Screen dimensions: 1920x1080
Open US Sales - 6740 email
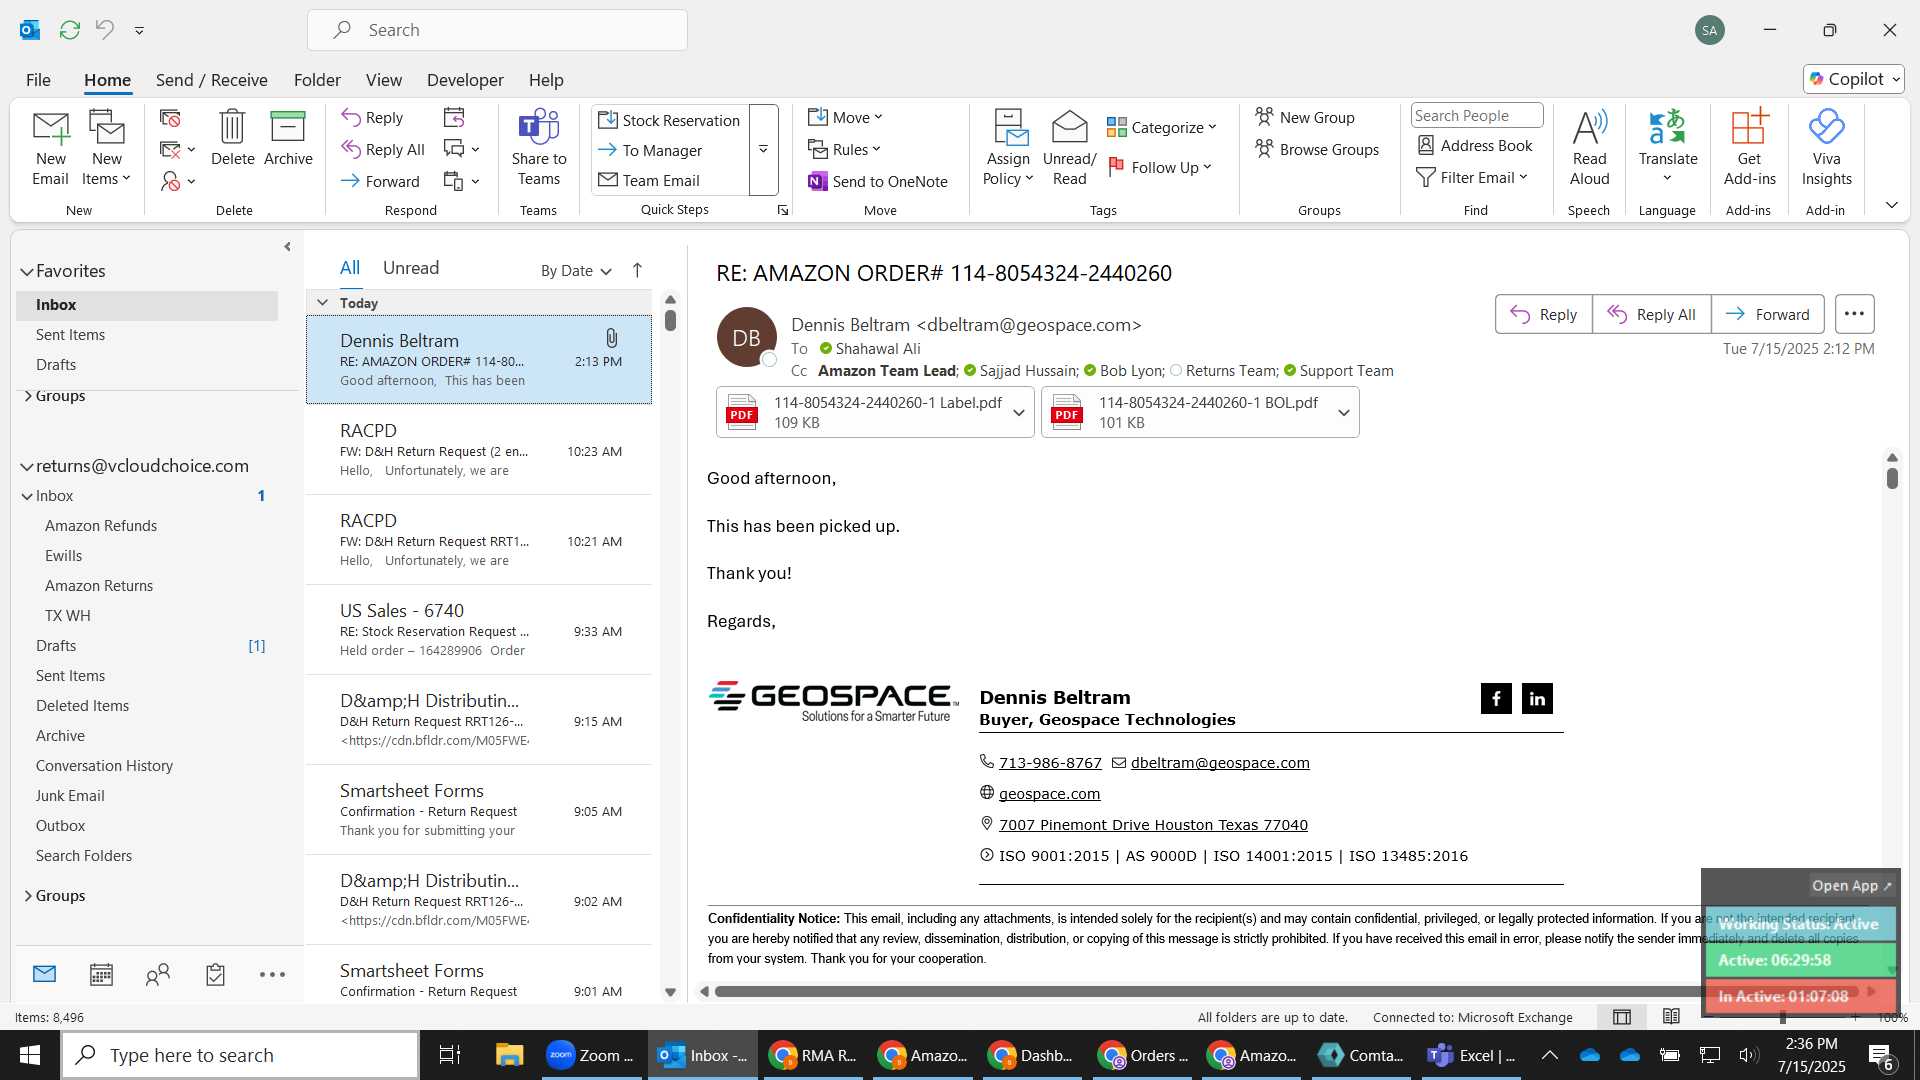tap(479, 630)
